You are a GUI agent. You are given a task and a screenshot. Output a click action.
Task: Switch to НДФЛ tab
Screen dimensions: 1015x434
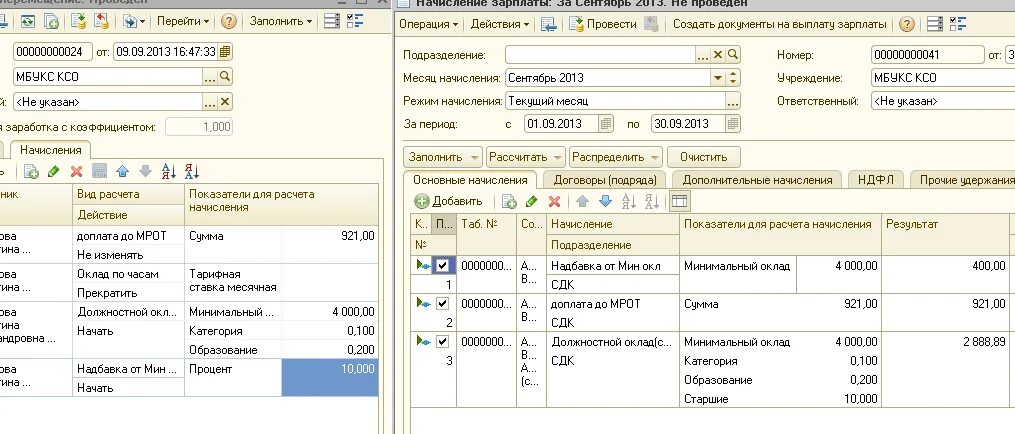point(875,180)
